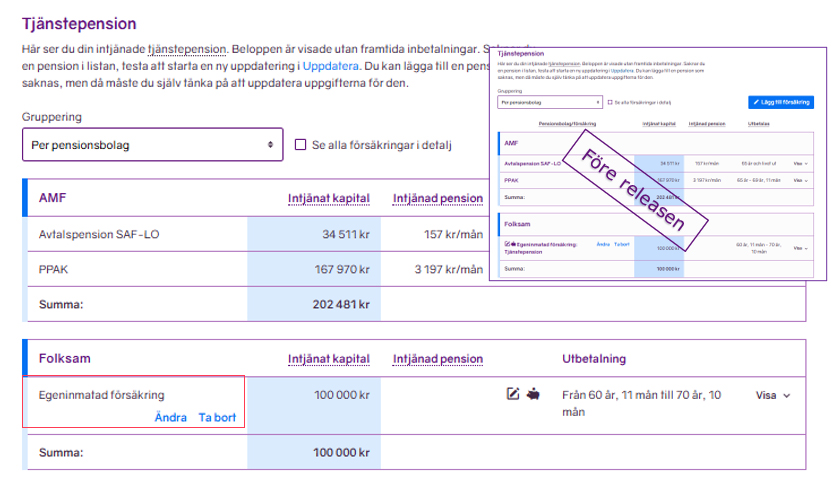Click the piggy bank icon in Folksam row
This screenshot has height=485, width=837.
(x=535, y=394)
